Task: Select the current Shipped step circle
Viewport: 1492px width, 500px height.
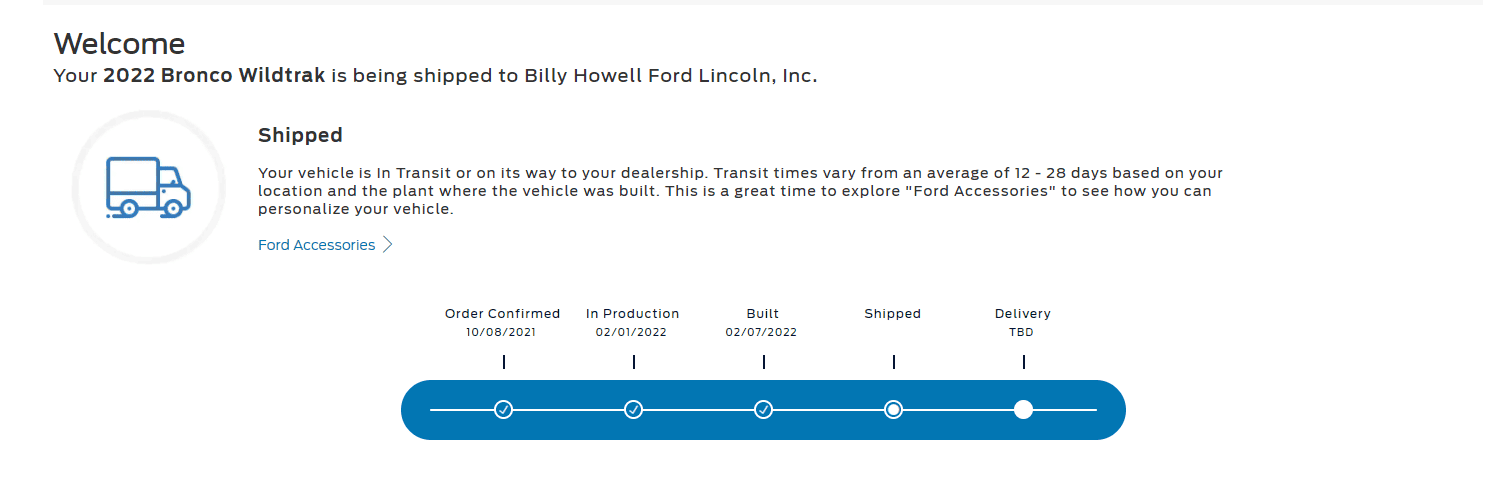Action: [894, 409]
